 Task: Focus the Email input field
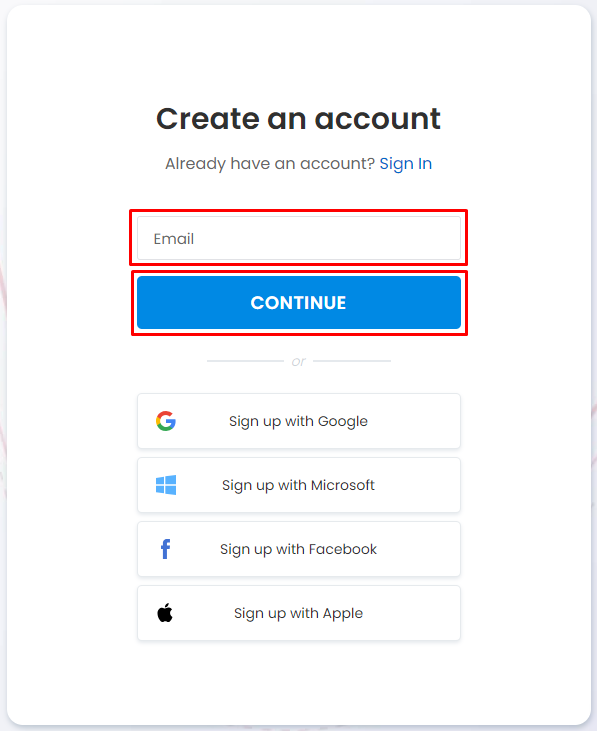[x=299, y=238]
